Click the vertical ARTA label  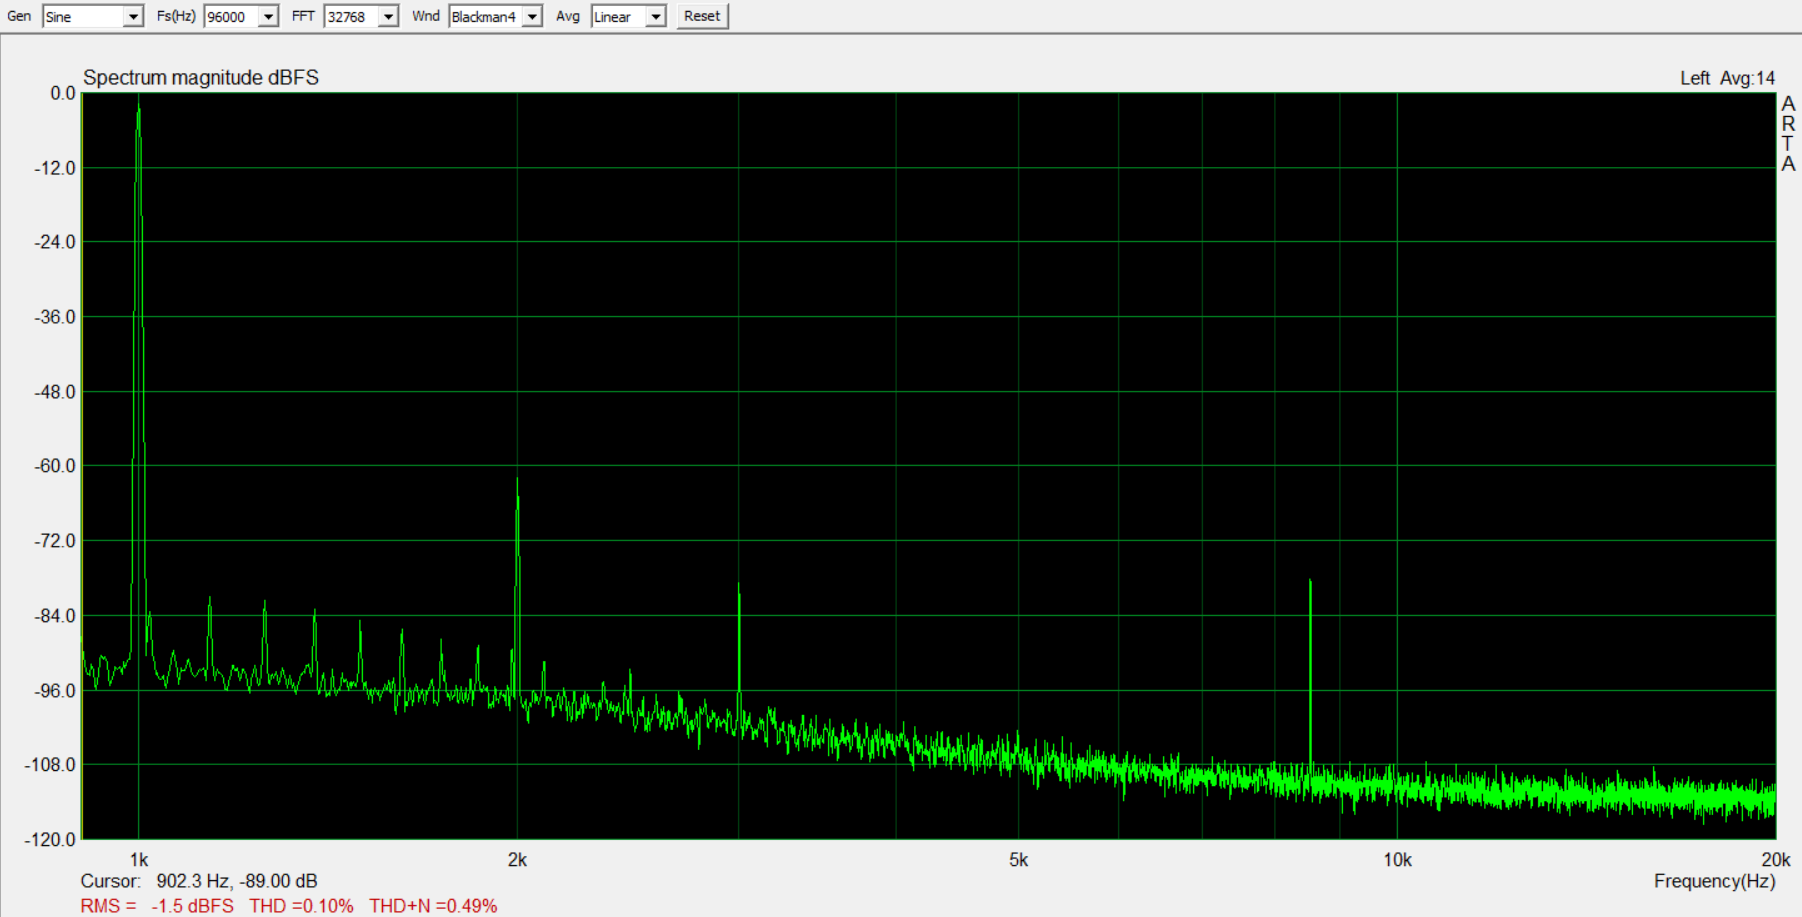[1788, 133]
